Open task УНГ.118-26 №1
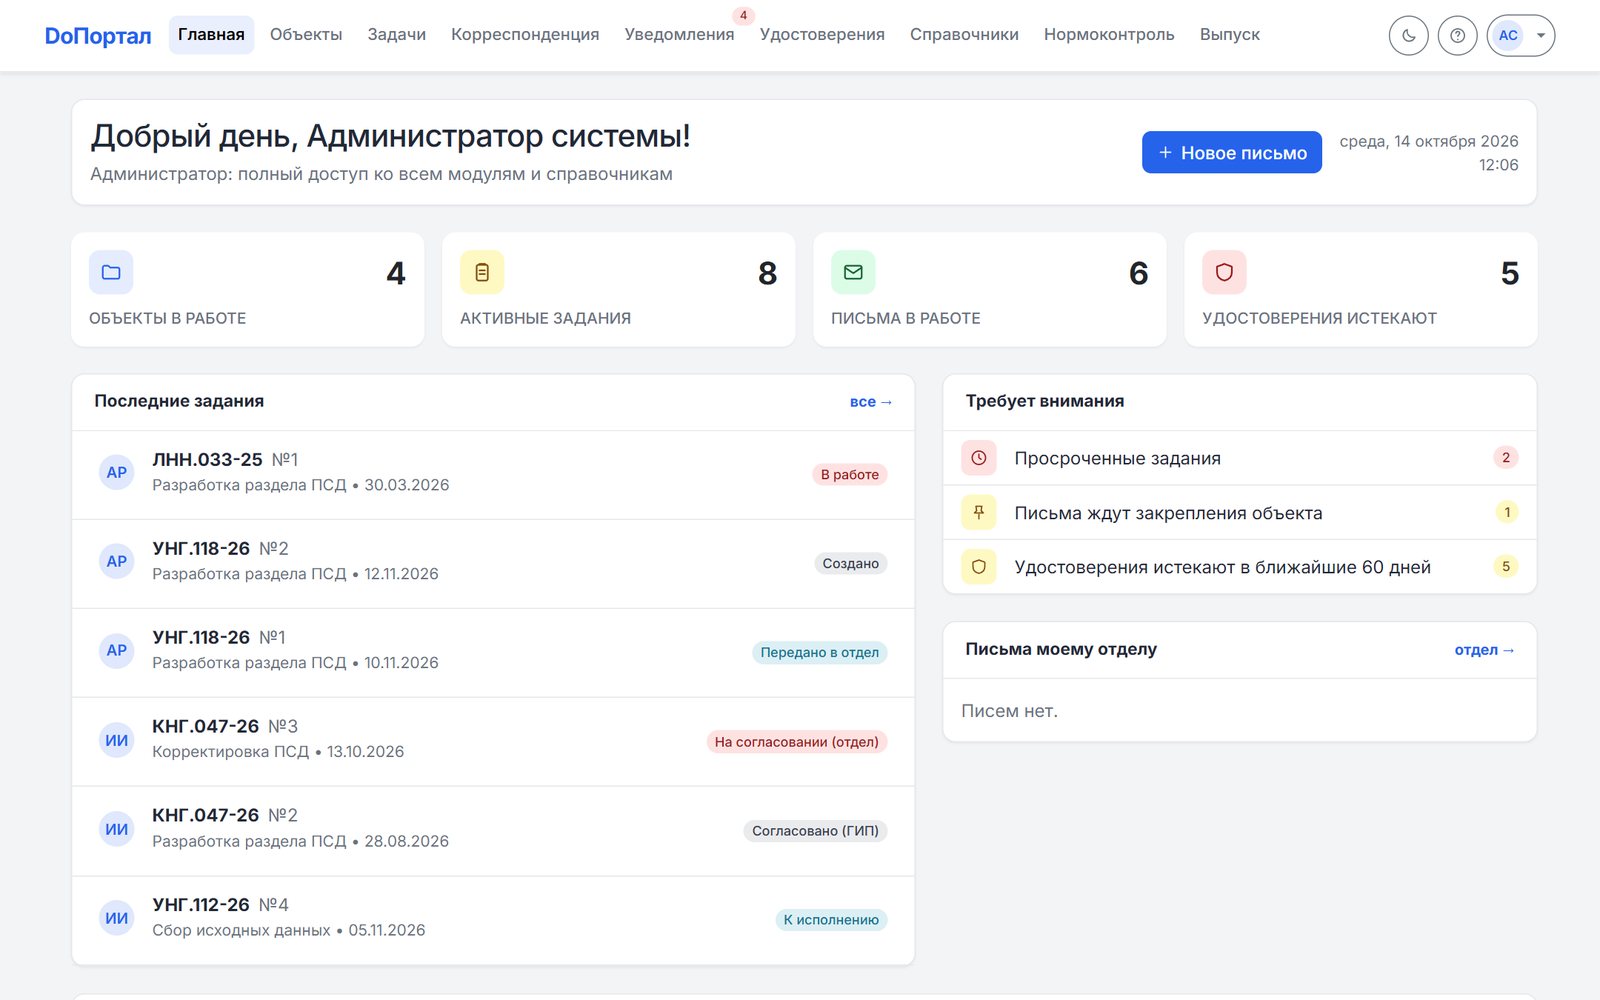The height and width of the screenshot is (1000, 1600). [493, 652]
